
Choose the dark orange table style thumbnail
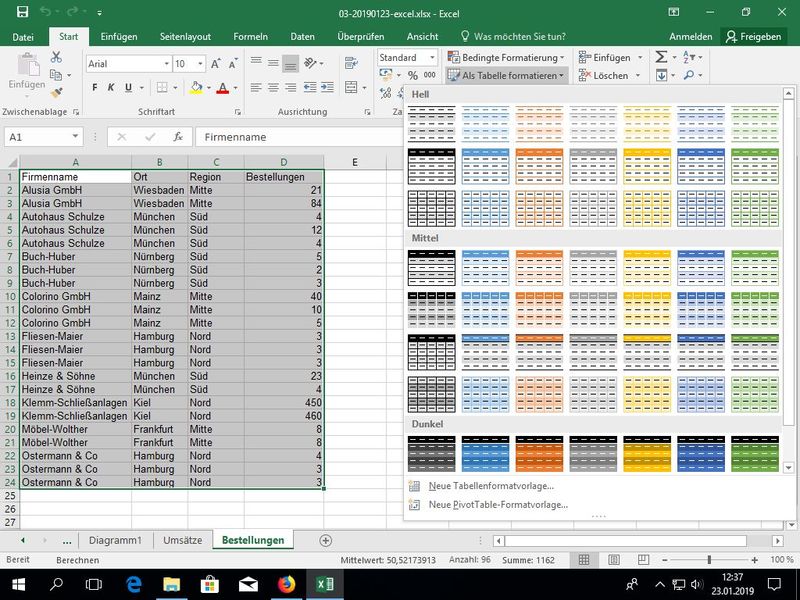pos(539,454)
